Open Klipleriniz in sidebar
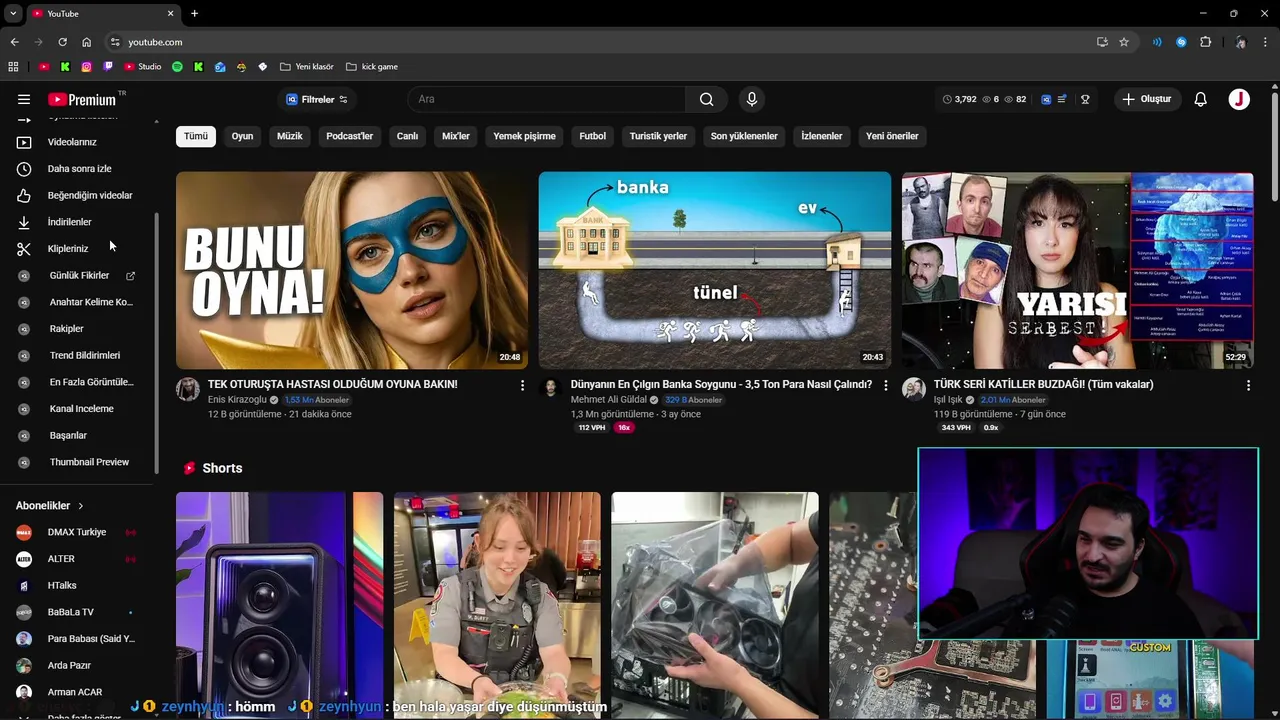 (x=79, y=249)
